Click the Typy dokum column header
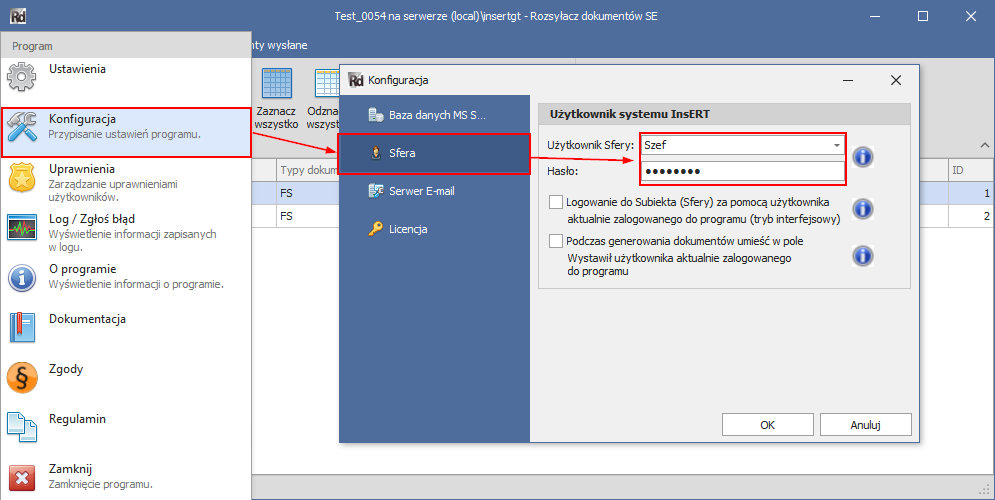This screenshot has height=500, width=995. [x=308, y=170]
